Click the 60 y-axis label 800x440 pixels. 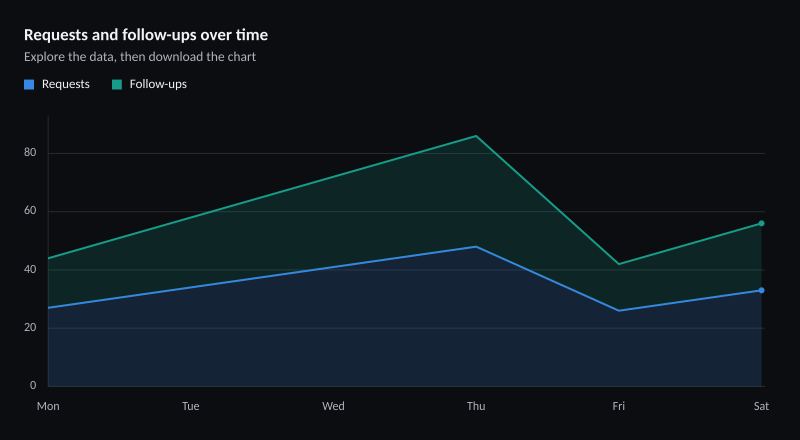(x=30, y=211)
